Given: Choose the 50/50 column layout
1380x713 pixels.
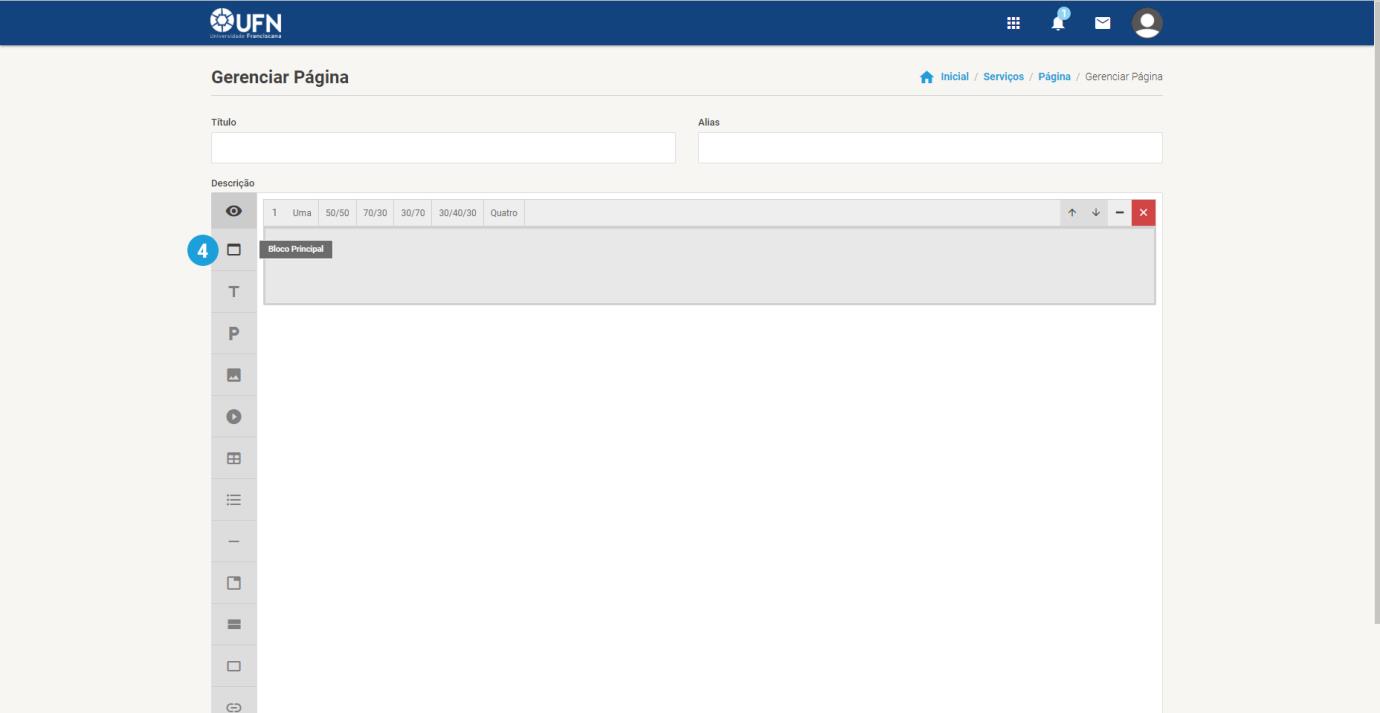Looking at the screenshot, I should click(337, 213).
